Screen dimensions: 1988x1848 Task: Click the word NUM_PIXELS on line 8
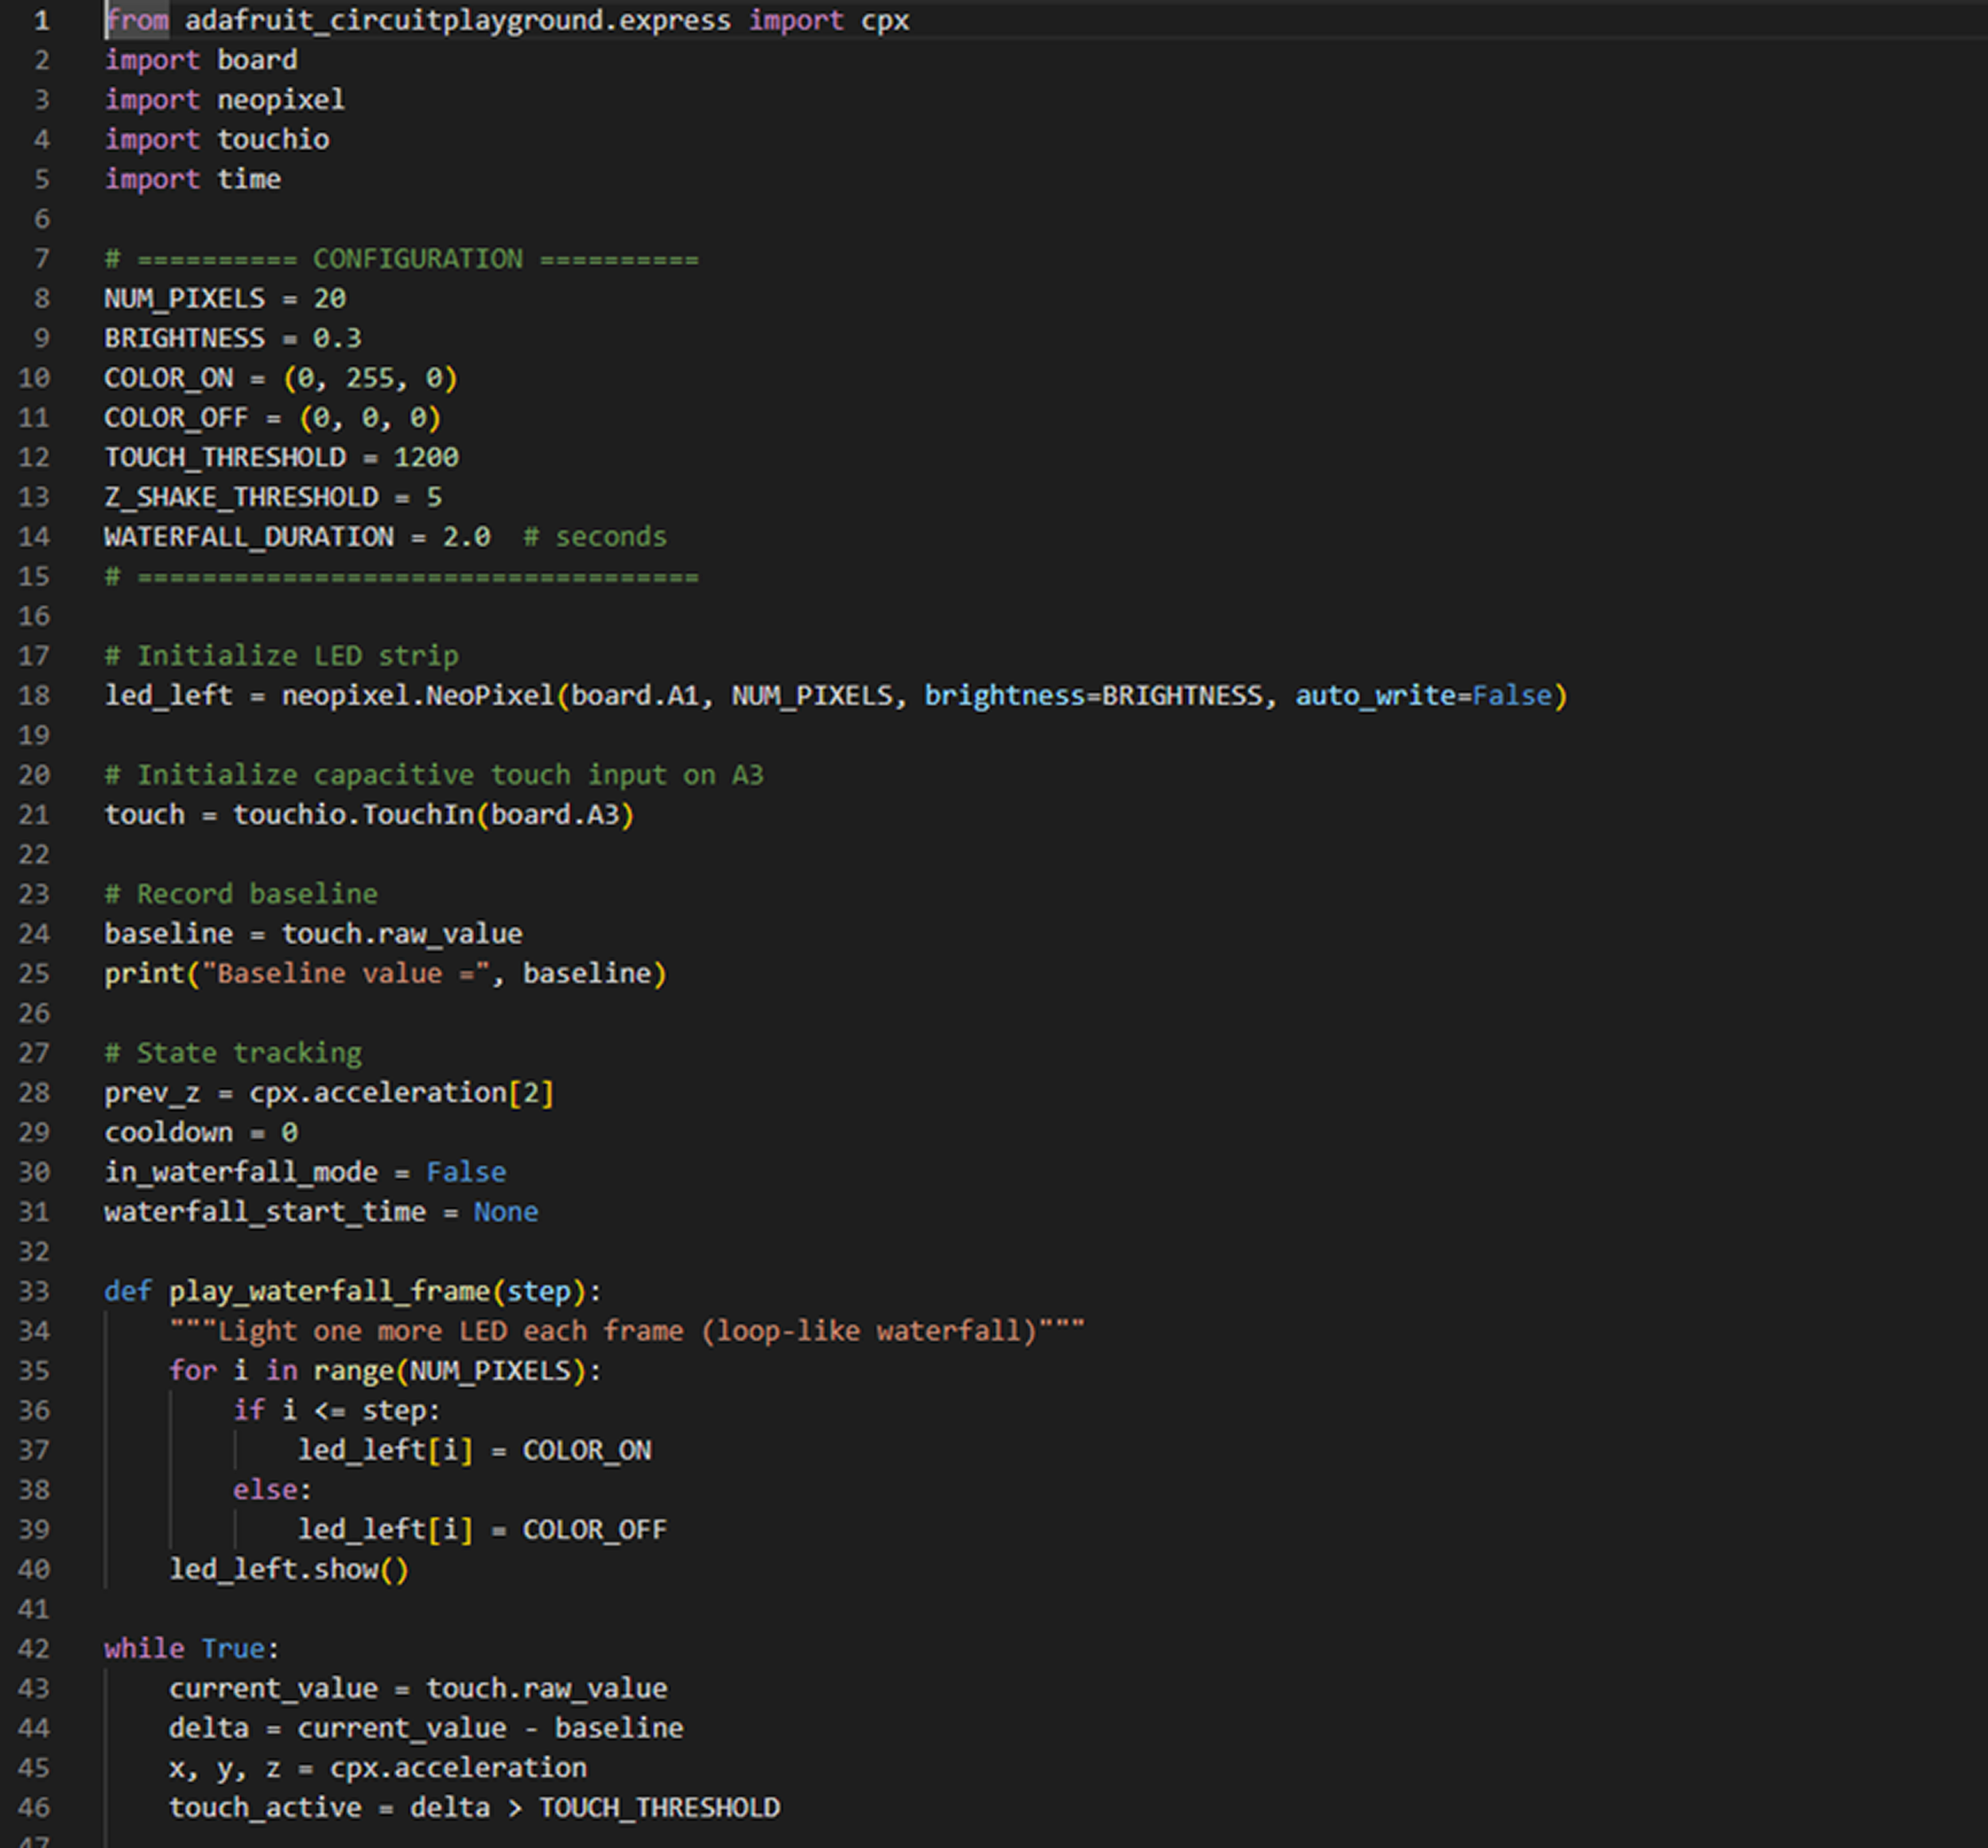(184, 298)
